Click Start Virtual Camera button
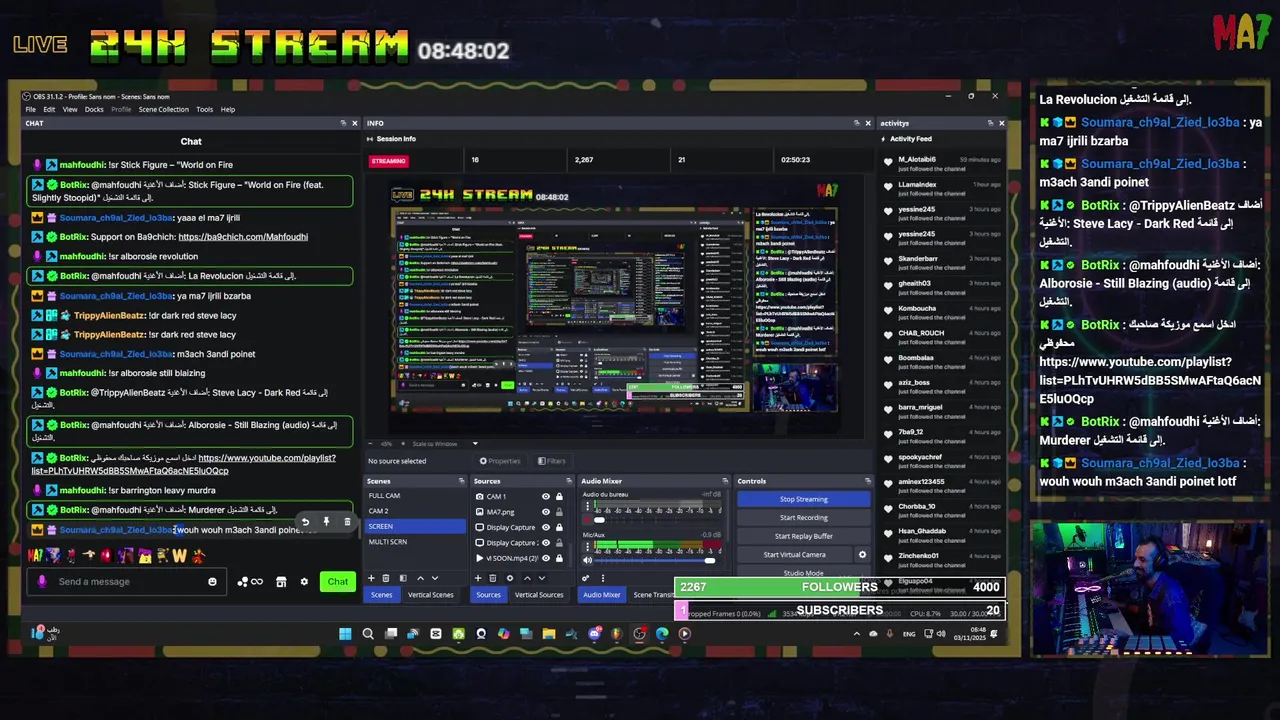 point(794,554)
